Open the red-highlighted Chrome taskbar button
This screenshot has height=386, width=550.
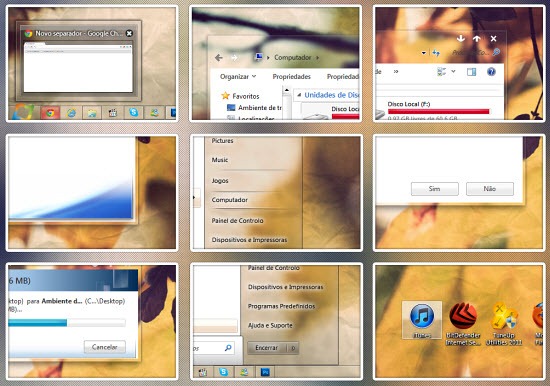tap(50, 113)
